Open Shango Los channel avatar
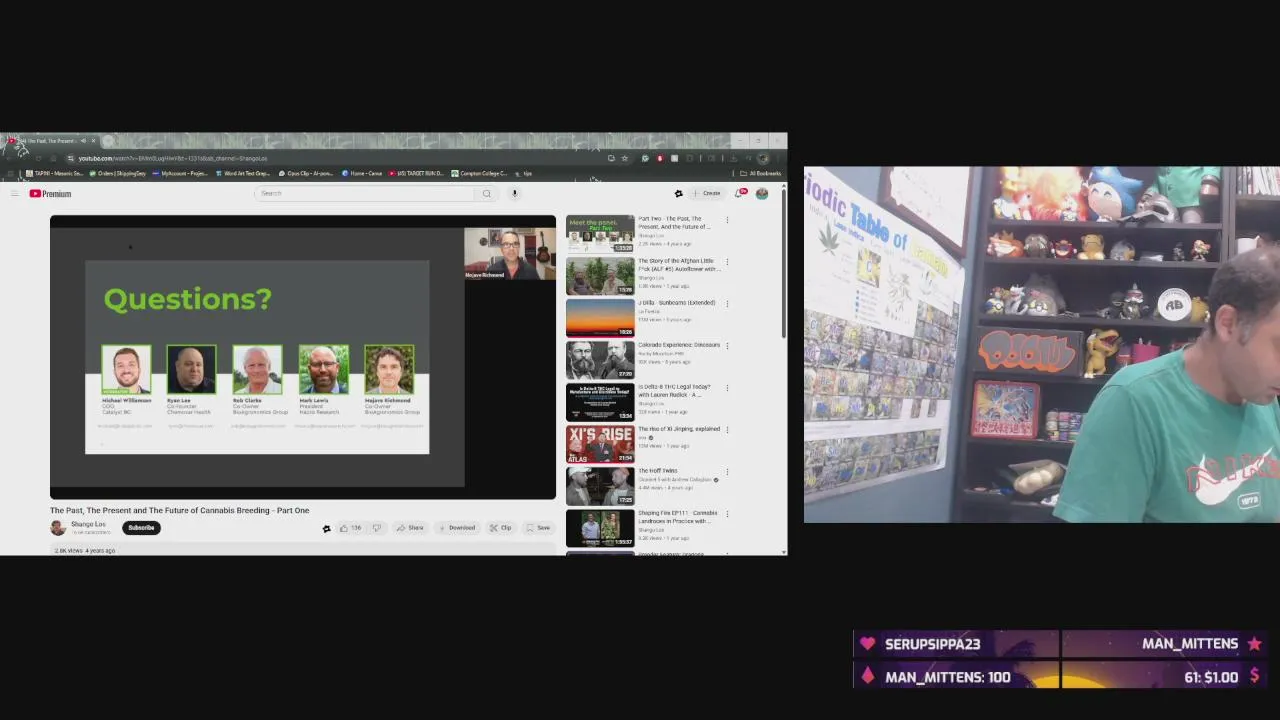 pyautogui.click(x=58, y=528)
